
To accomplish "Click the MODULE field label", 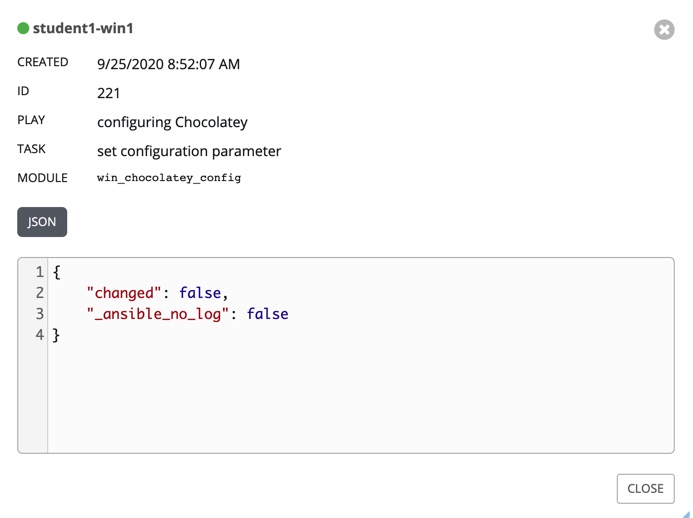I will tap(42, 178).
